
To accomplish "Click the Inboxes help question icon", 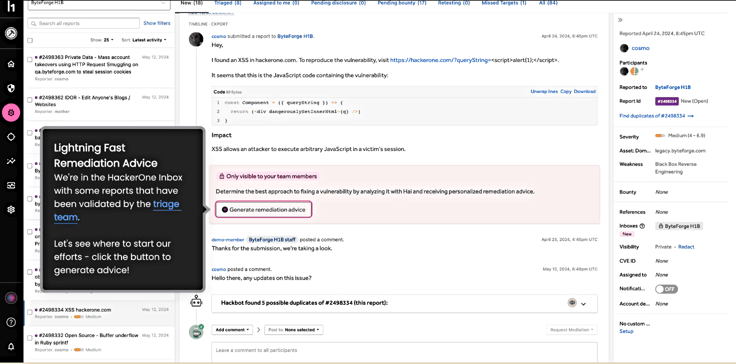I will [x=642, y=226].
